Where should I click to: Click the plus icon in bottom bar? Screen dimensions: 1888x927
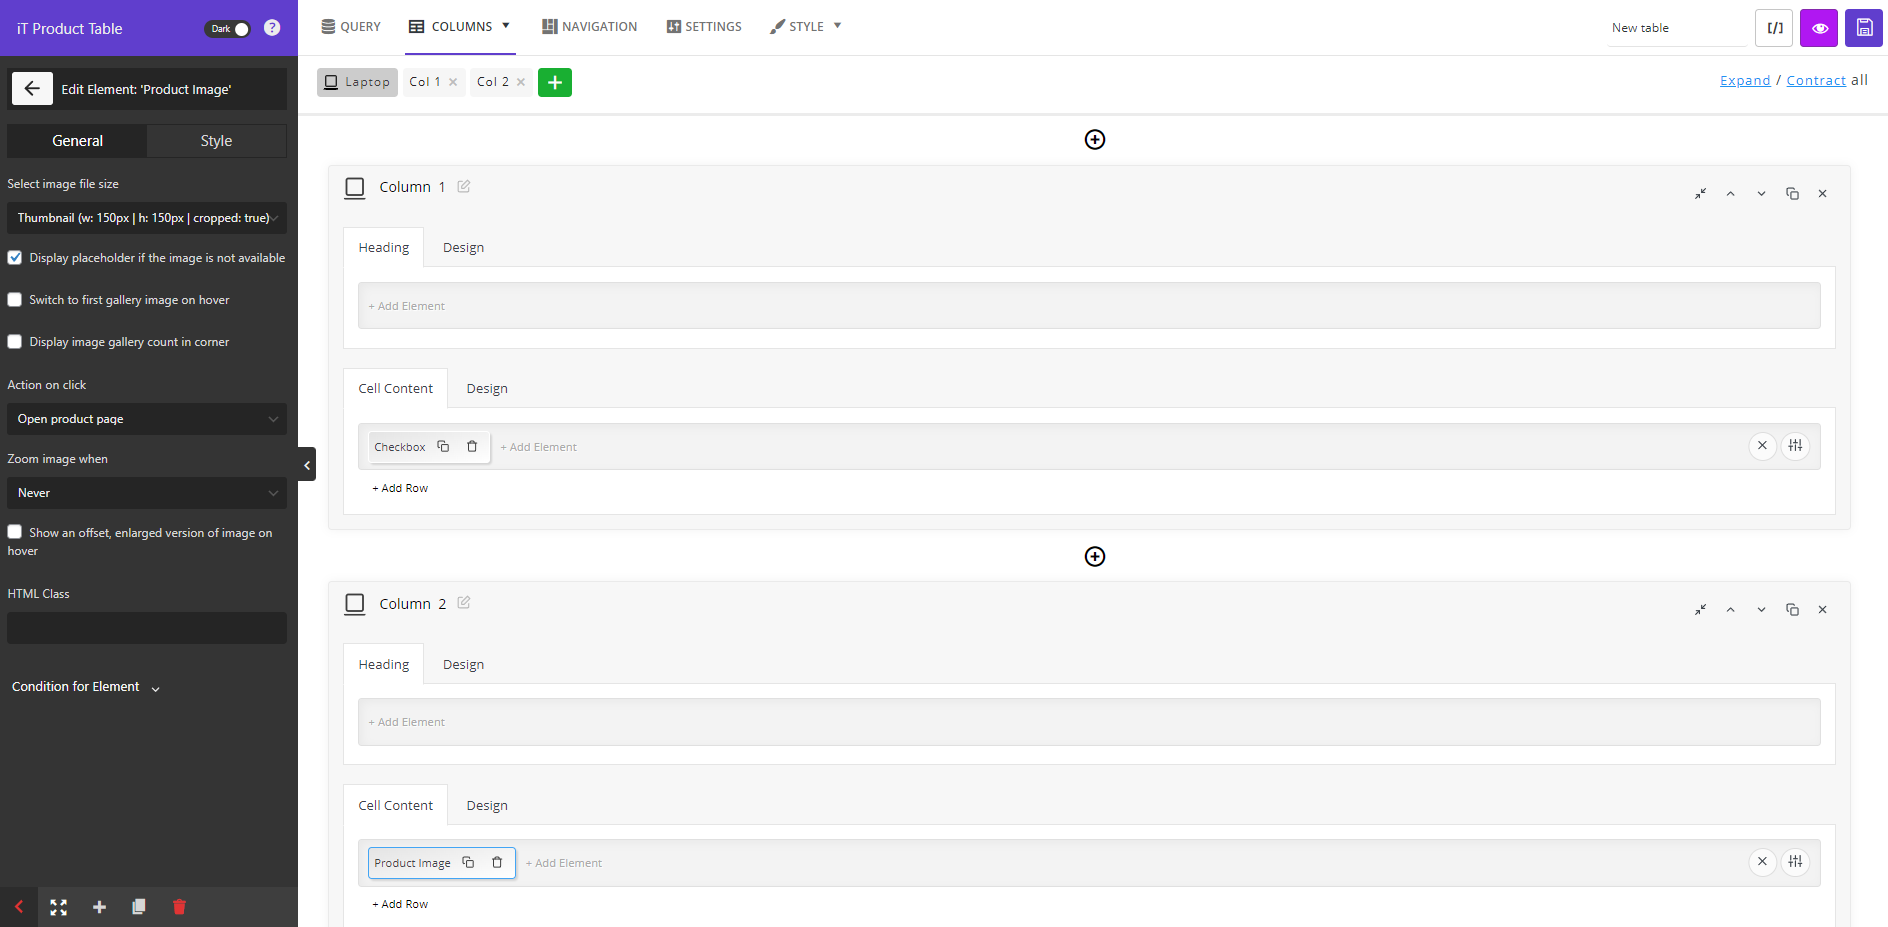99,907
